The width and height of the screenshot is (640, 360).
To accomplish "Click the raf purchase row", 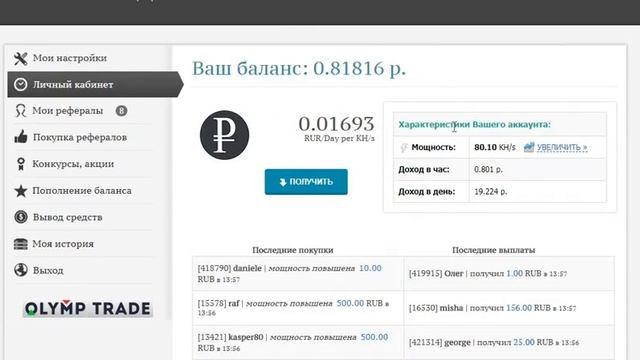I will pyautogui.click(x=298, y=308).
